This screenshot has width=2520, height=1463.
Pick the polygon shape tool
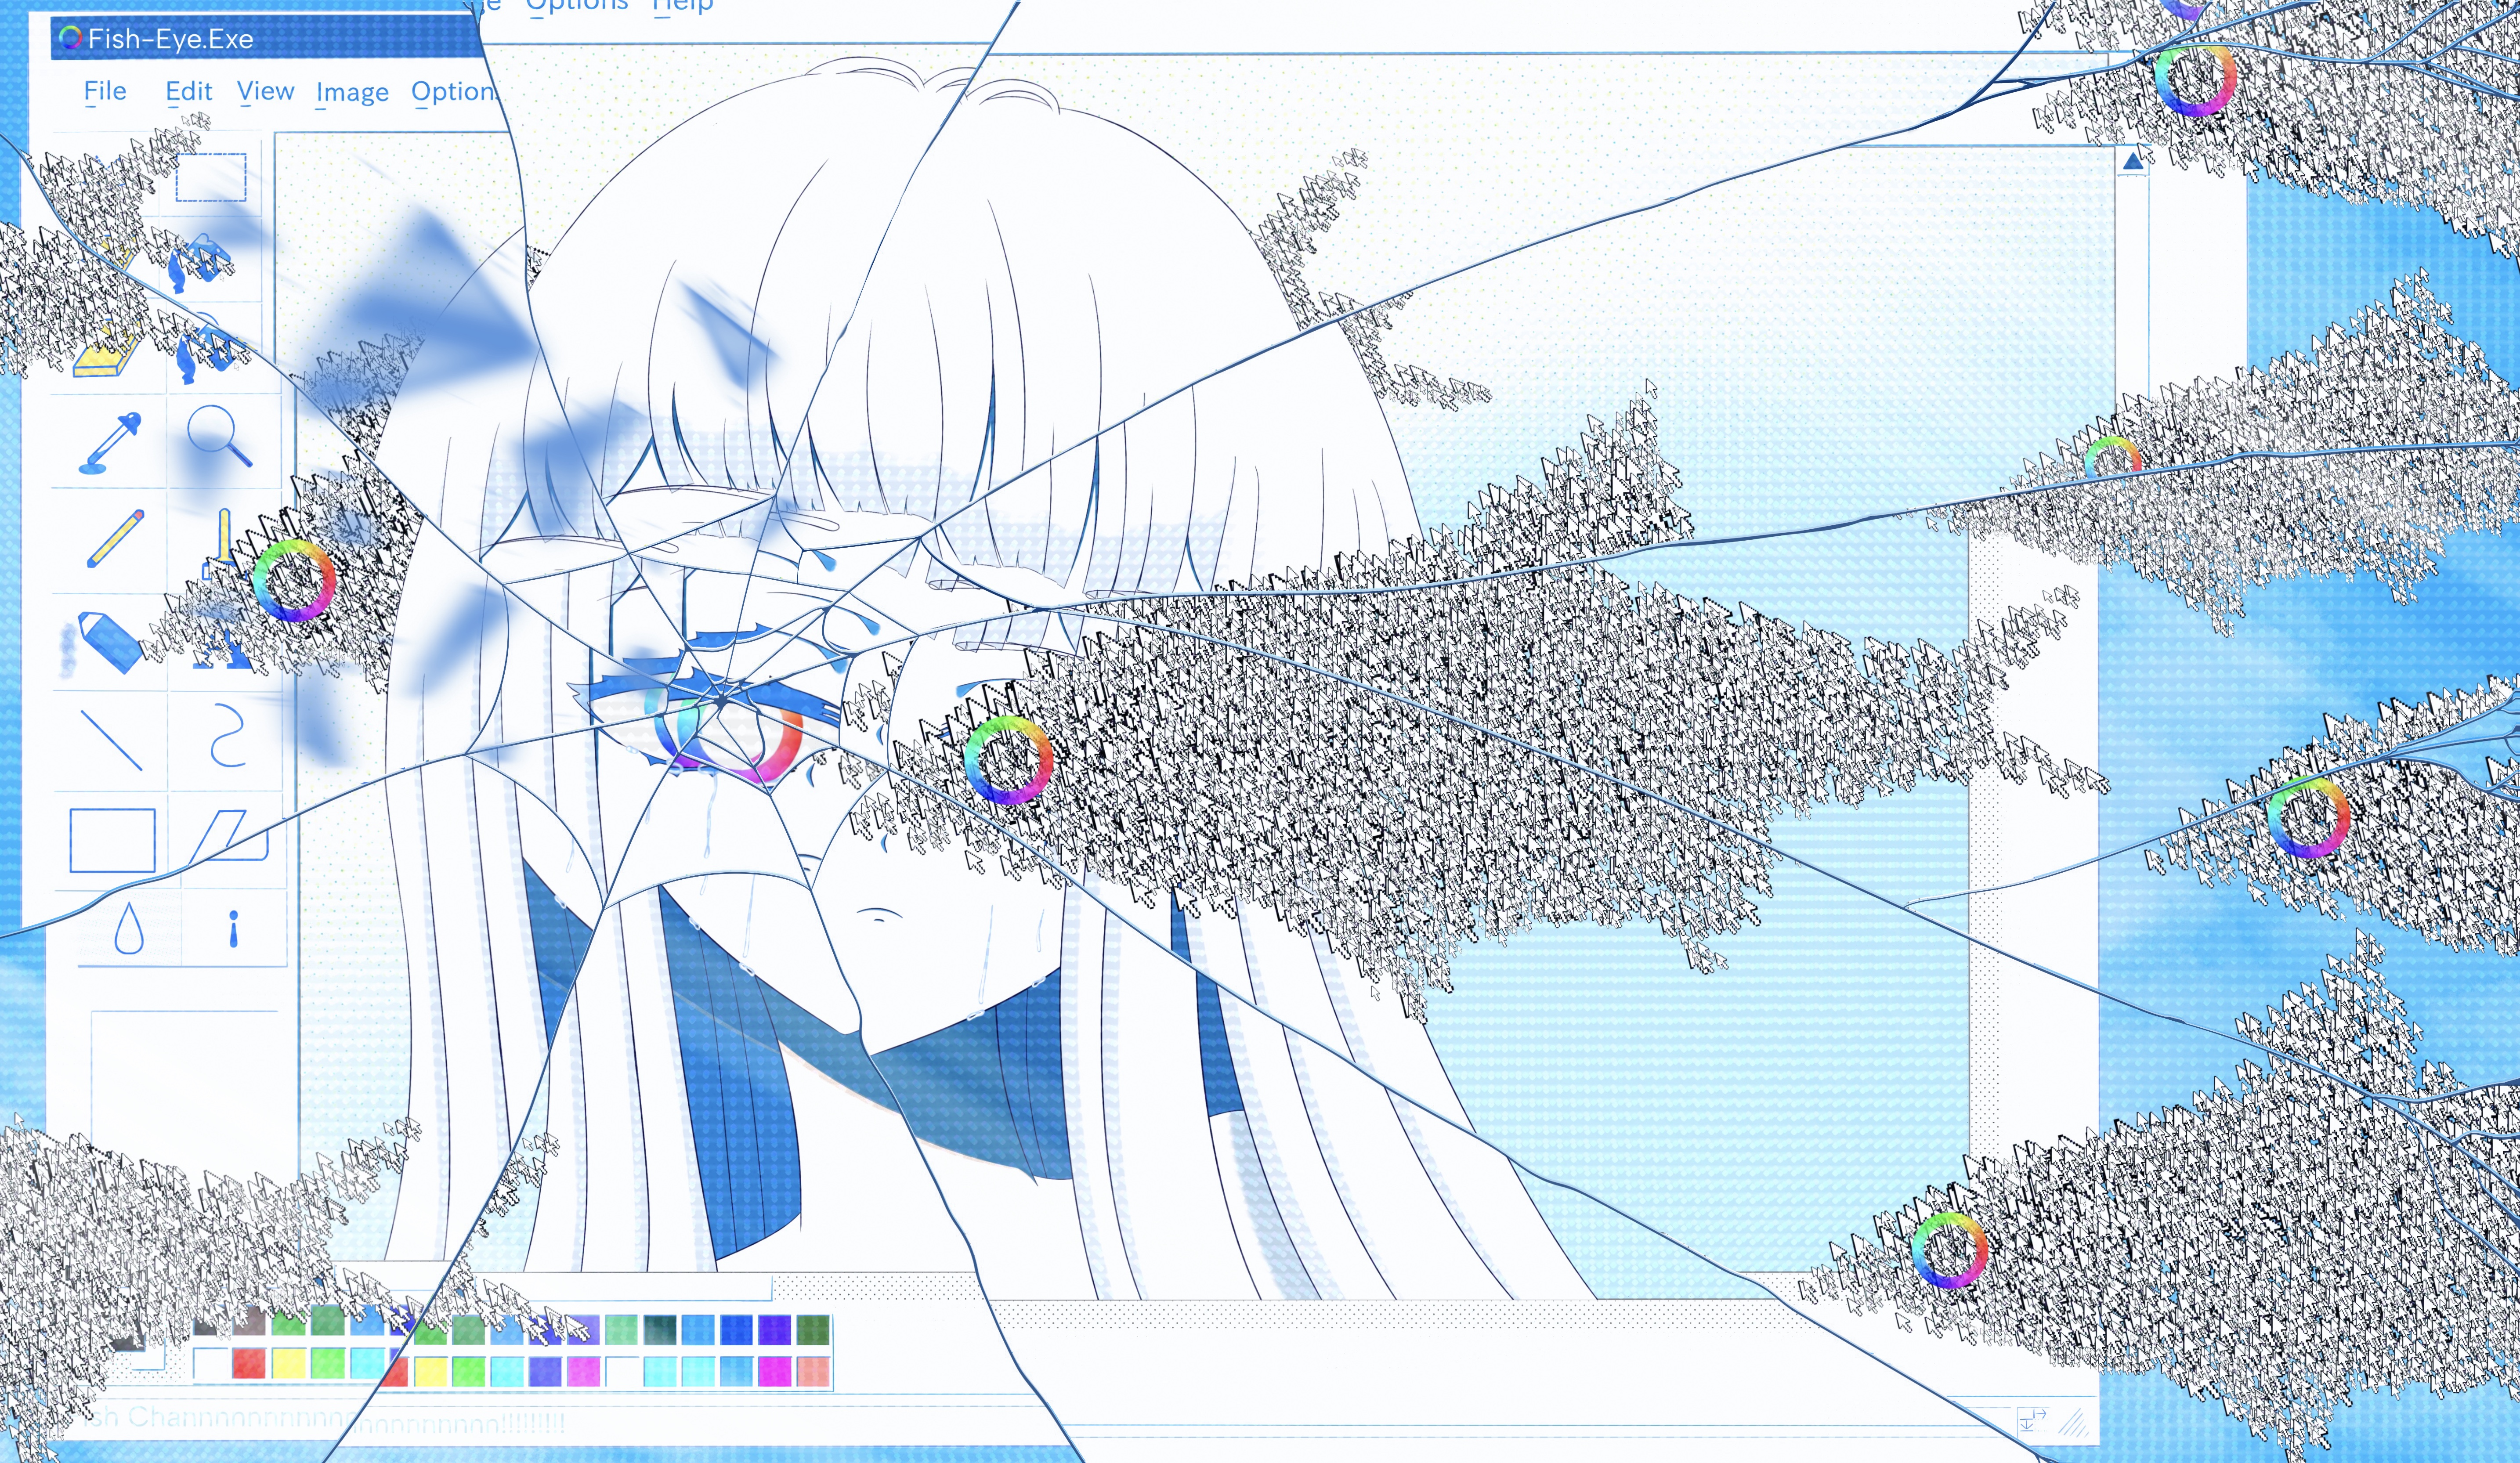pos(228,836)
